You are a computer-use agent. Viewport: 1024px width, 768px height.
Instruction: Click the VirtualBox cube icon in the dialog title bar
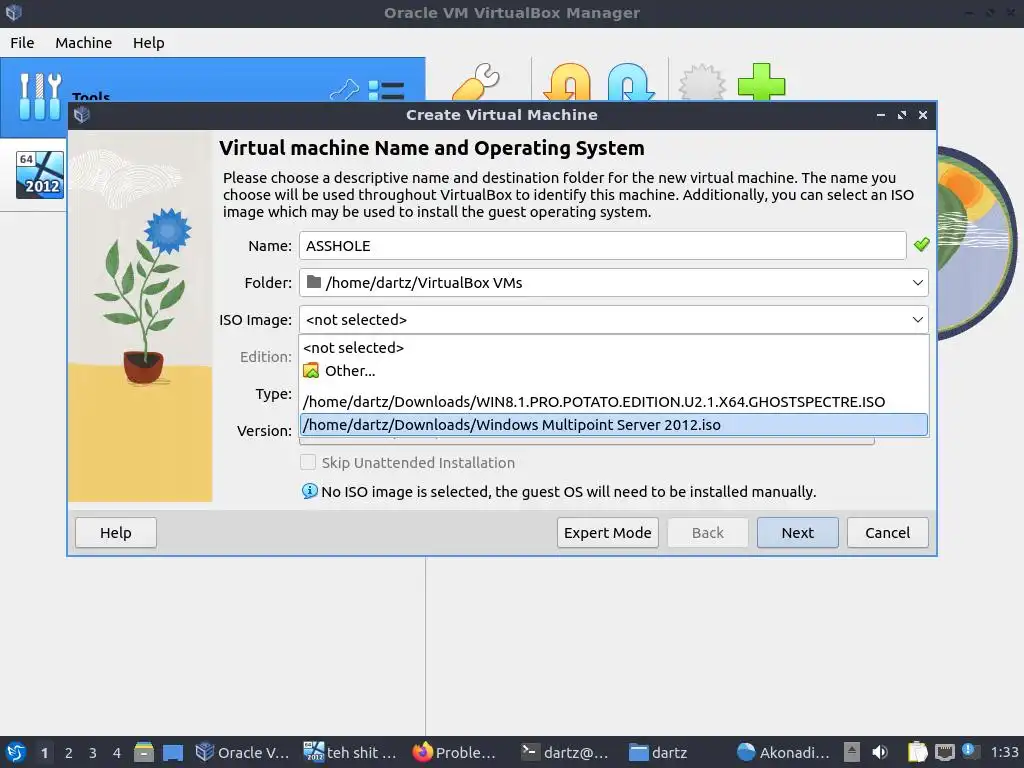click(82, 115)
